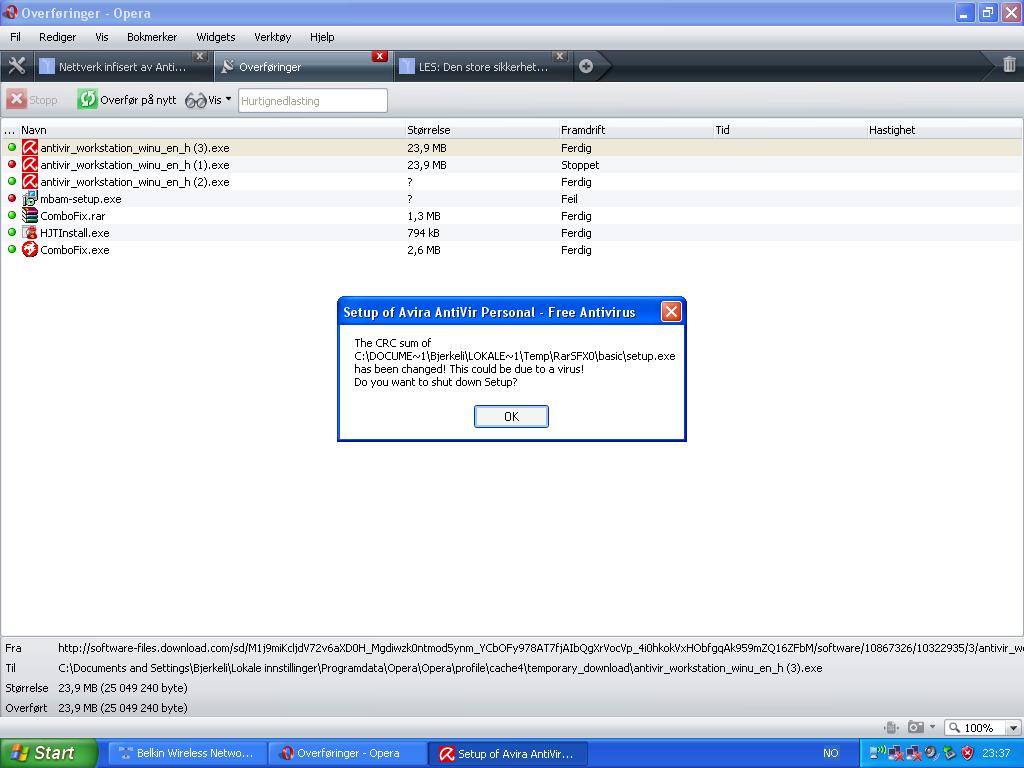Select the Overføringer tab

pos(303,67)
